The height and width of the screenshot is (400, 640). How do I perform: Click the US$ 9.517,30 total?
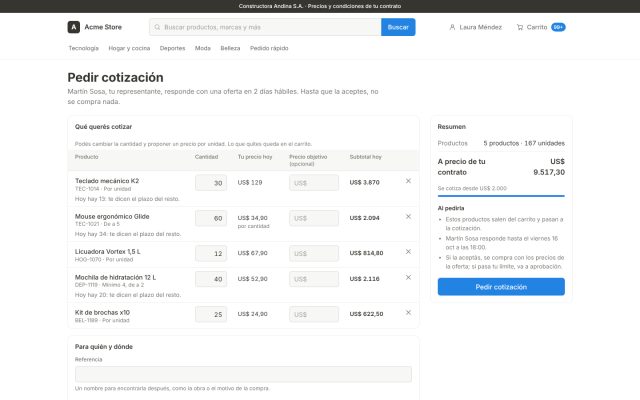click(549, 167)
